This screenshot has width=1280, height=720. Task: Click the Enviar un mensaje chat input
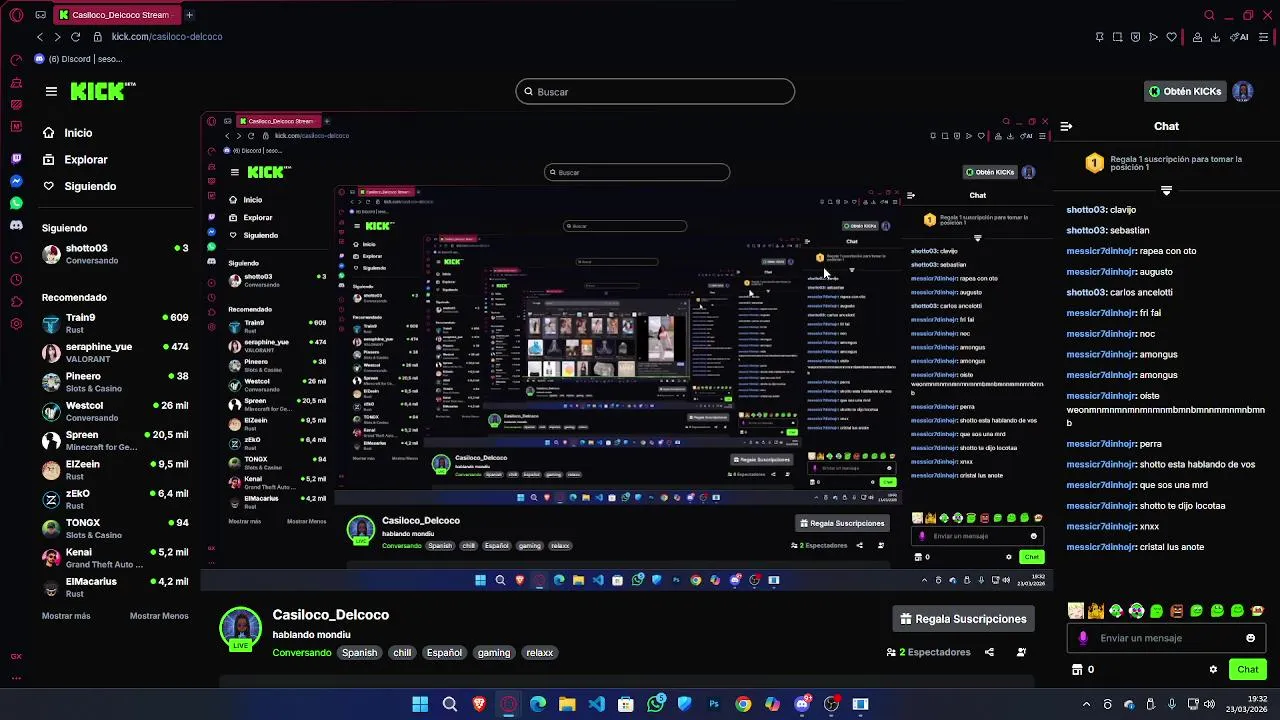tap(1168, 638)
